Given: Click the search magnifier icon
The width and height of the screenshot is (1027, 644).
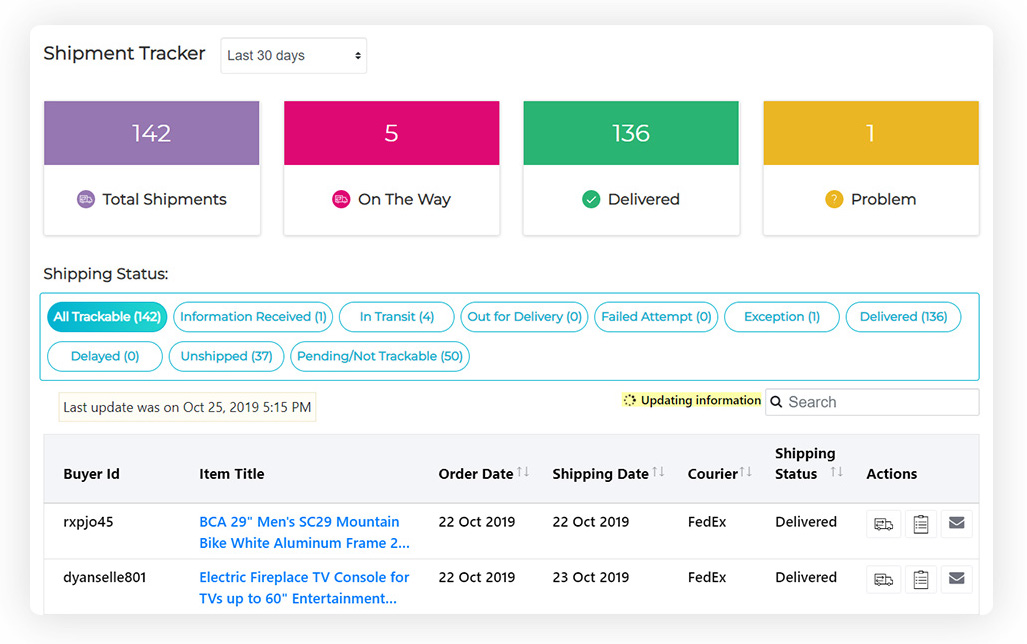Looking at the screenshot, I should pyautogui.click(x=776, y=402).
